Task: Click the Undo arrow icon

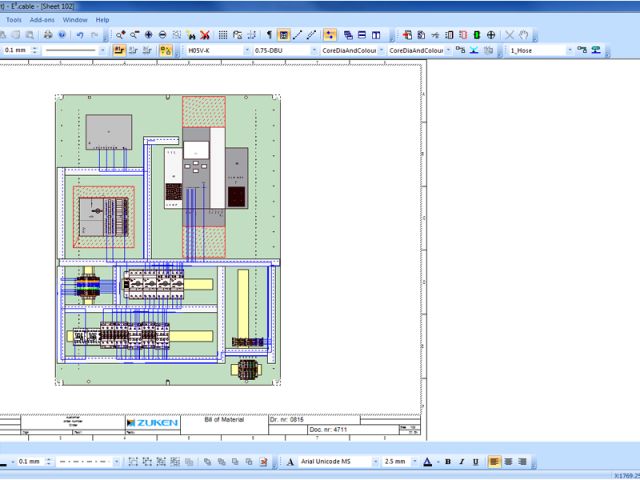Action: [x=79, y=34]
